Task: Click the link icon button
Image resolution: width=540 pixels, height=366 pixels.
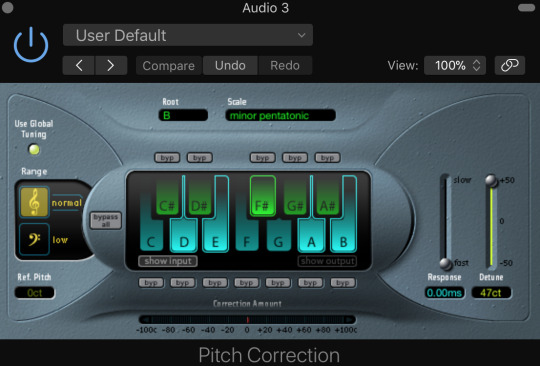Action: (510, 65)
